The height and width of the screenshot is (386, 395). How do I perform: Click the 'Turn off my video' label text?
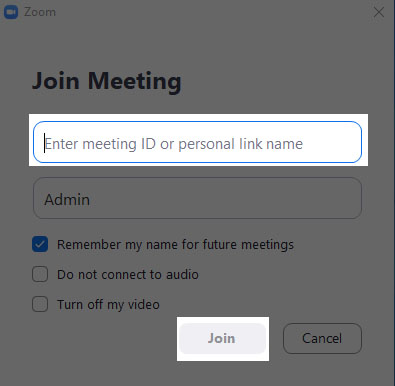coord(108,305)
